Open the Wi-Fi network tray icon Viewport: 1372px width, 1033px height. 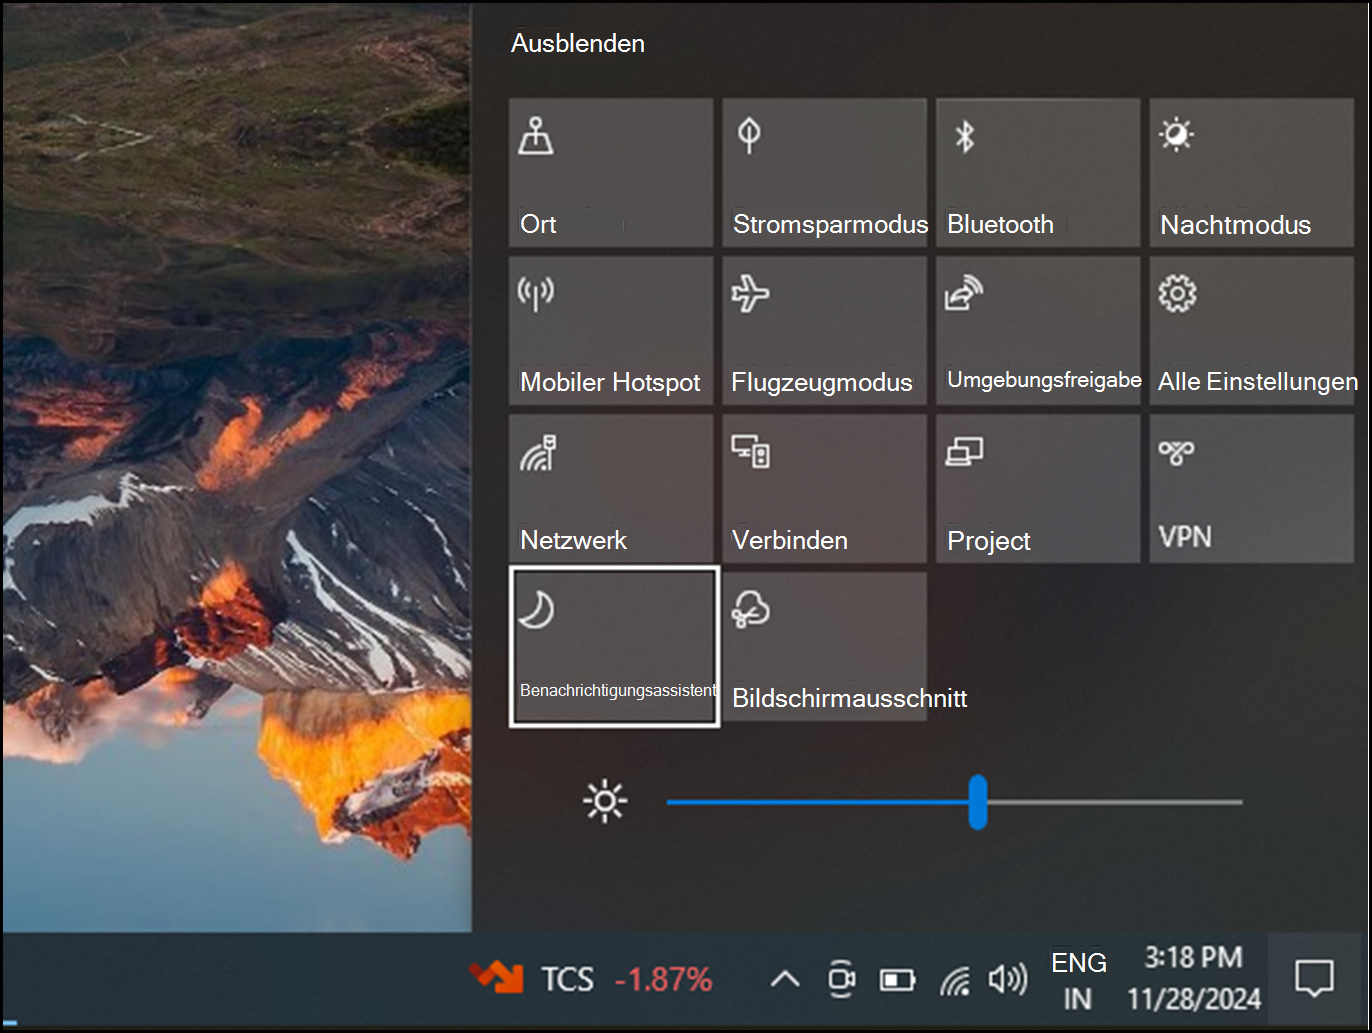click(x=955, y=980)
